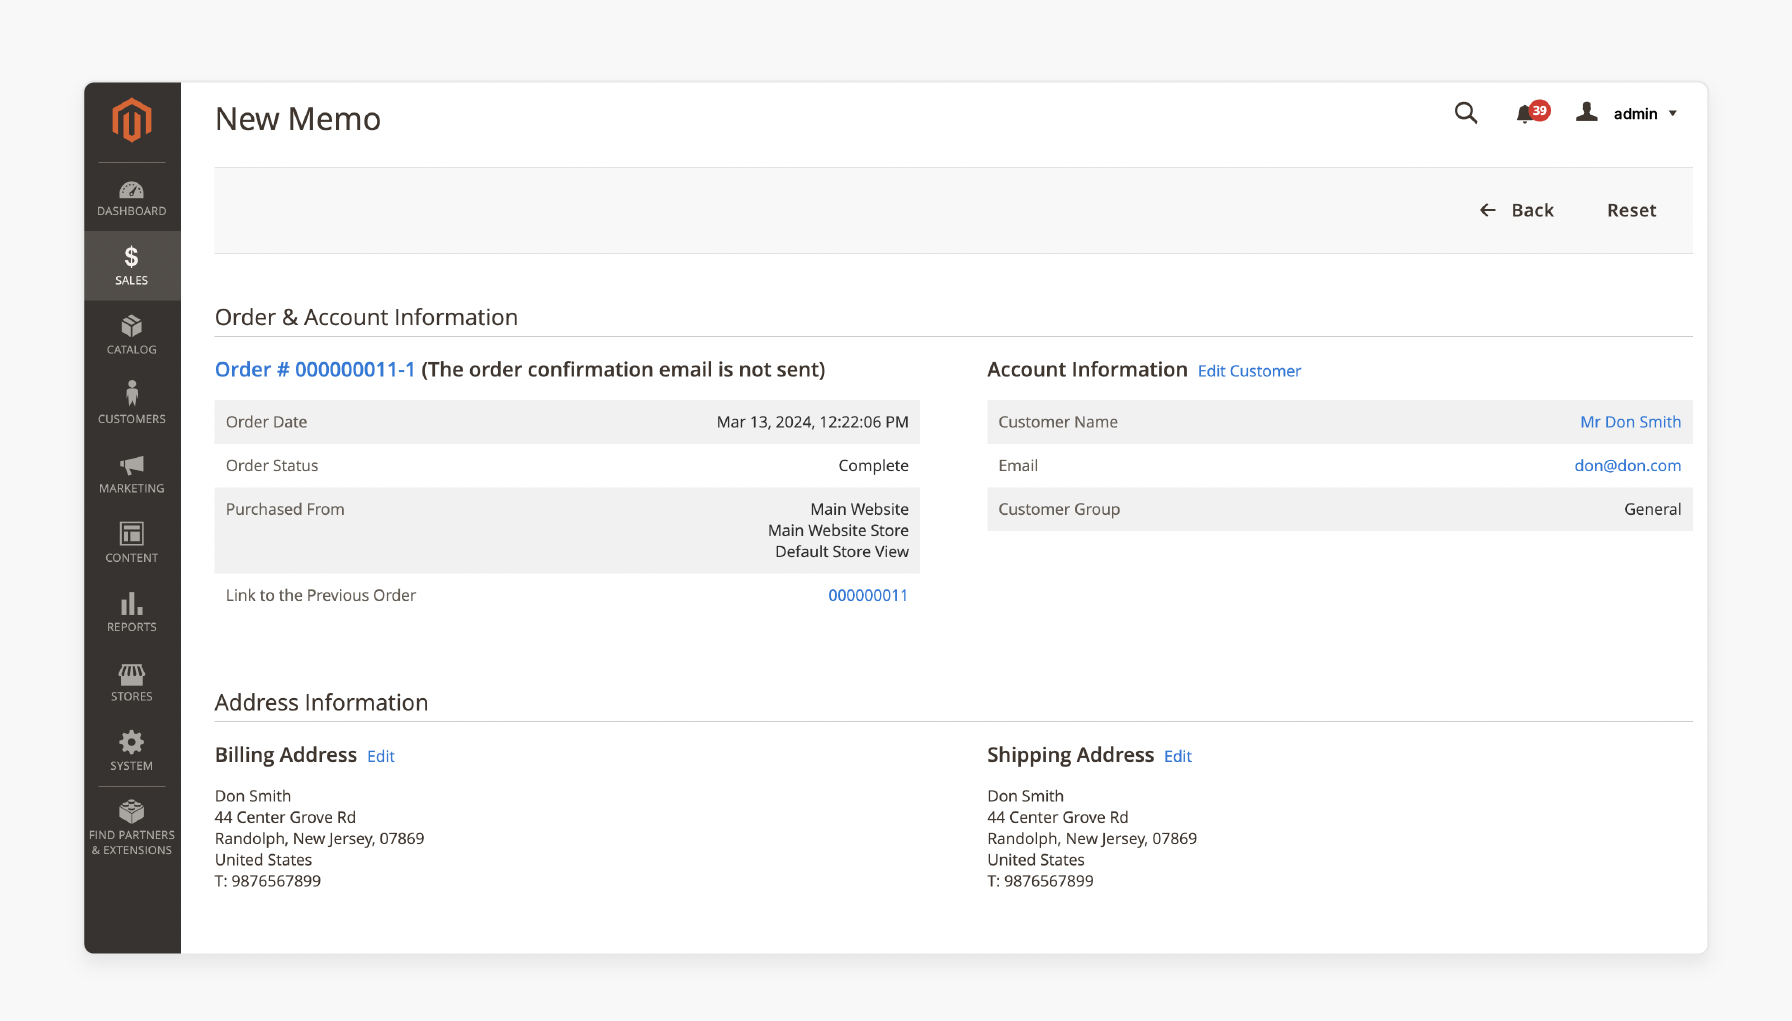Expand the admin account dropdown arrow
Screen dimensions: 1792x1021
pyautogui.click(x=1673, y=114)
